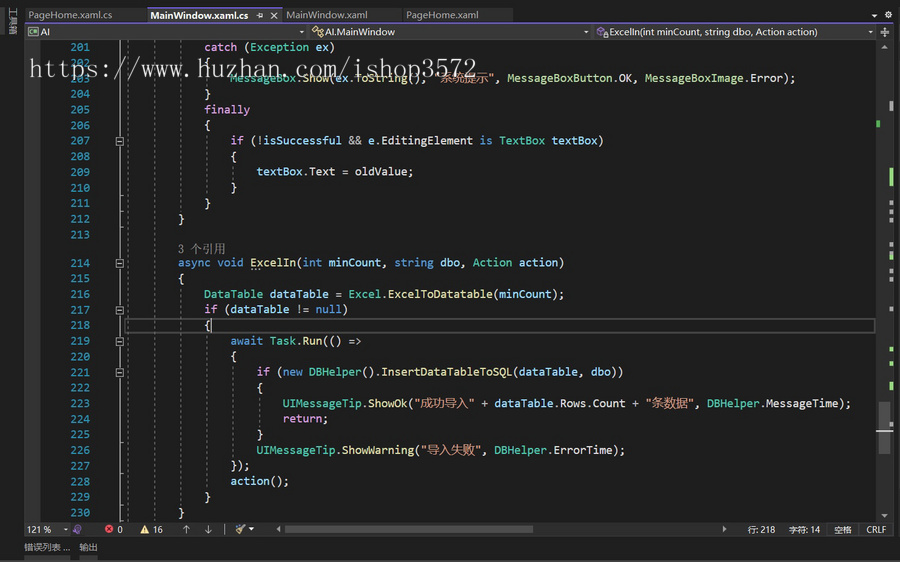
Task: Open the vertical toolbox side tab
Action: [x=13, y=21]
